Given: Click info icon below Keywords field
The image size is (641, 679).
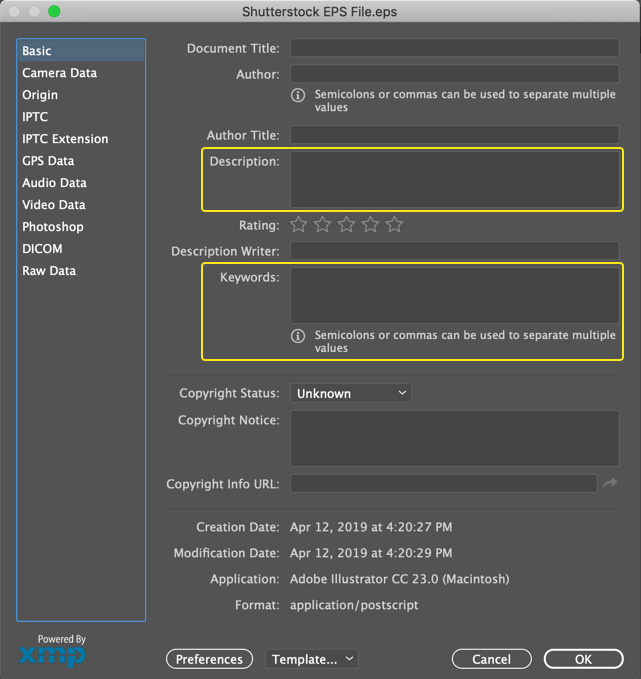Looking at the screenshot, I should point(298,336).
